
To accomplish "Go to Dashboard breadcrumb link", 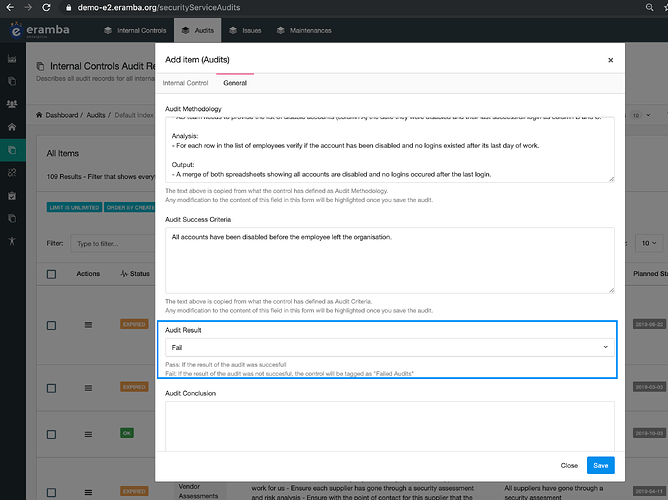I will [62, 115].
